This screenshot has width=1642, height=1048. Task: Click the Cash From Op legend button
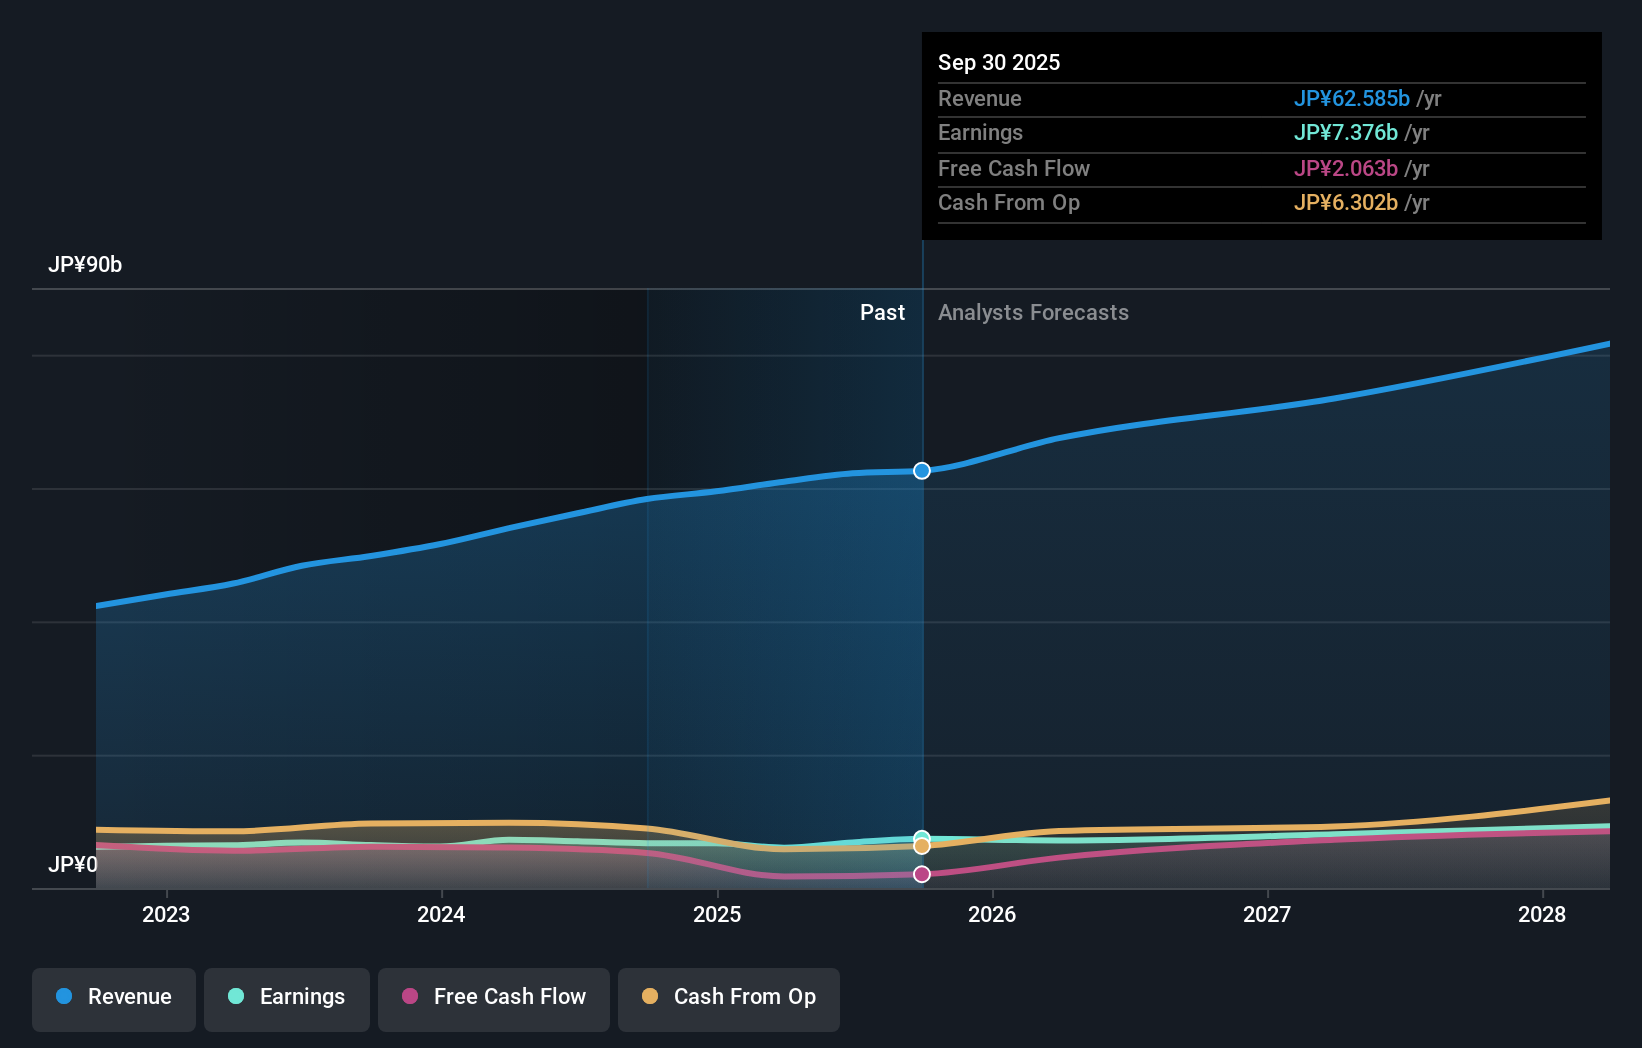[728, 998]
